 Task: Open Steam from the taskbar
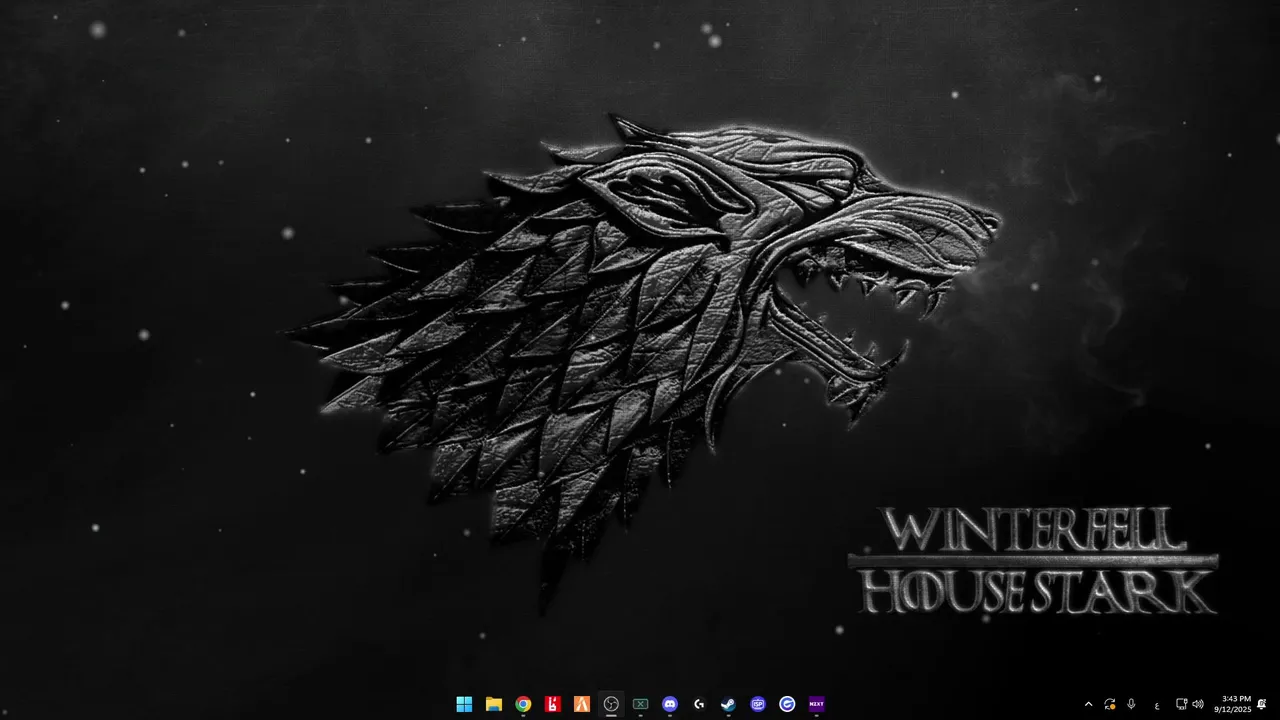pyautogui.click(x=728, y=704)
